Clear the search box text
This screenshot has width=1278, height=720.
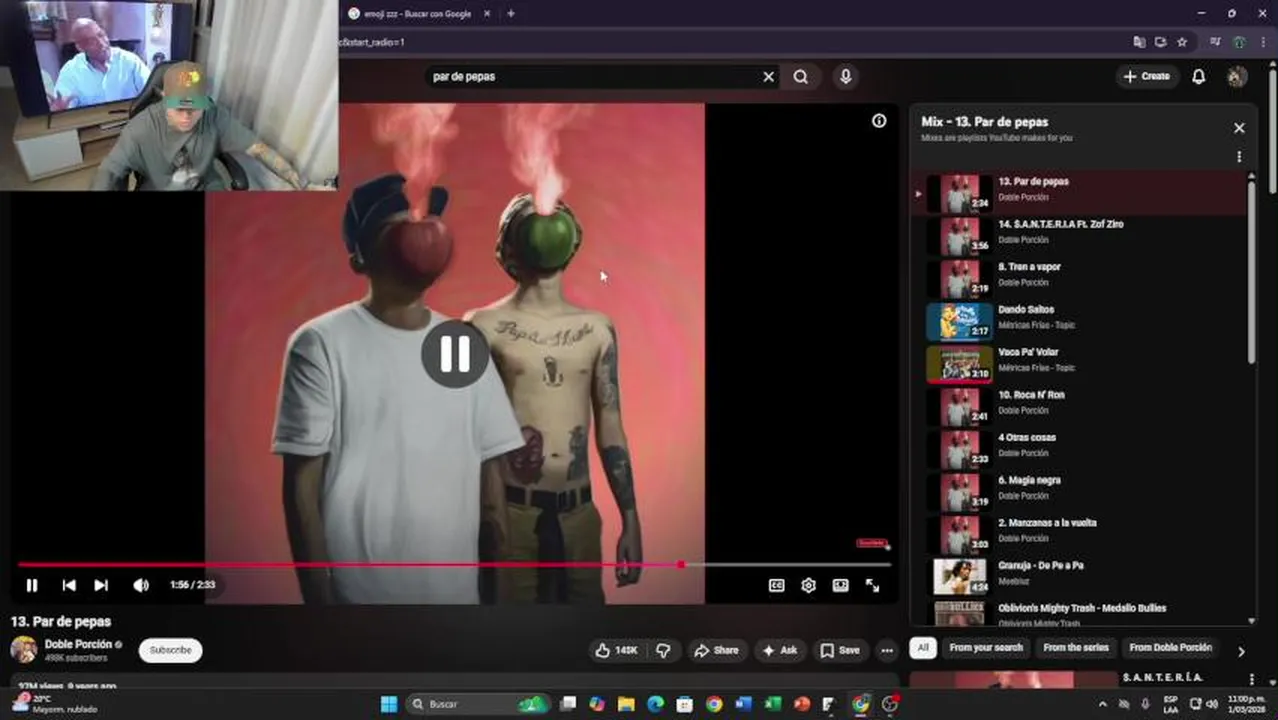click(768, 76)
